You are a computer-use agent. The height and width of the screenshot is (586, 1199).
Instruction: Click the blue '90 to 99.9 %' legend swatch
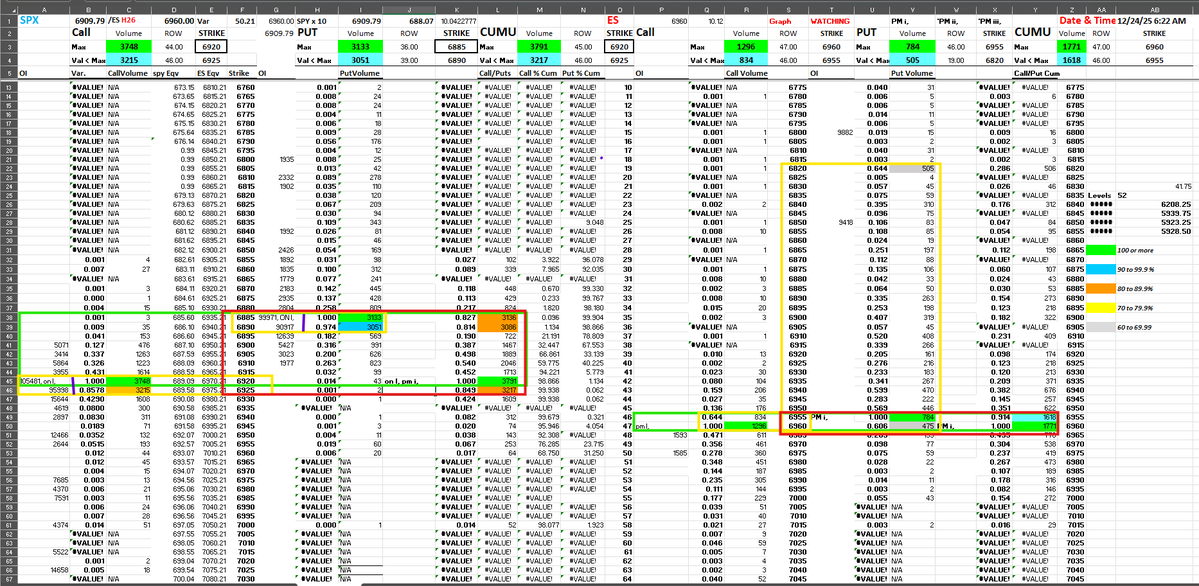pos(1099,270)
